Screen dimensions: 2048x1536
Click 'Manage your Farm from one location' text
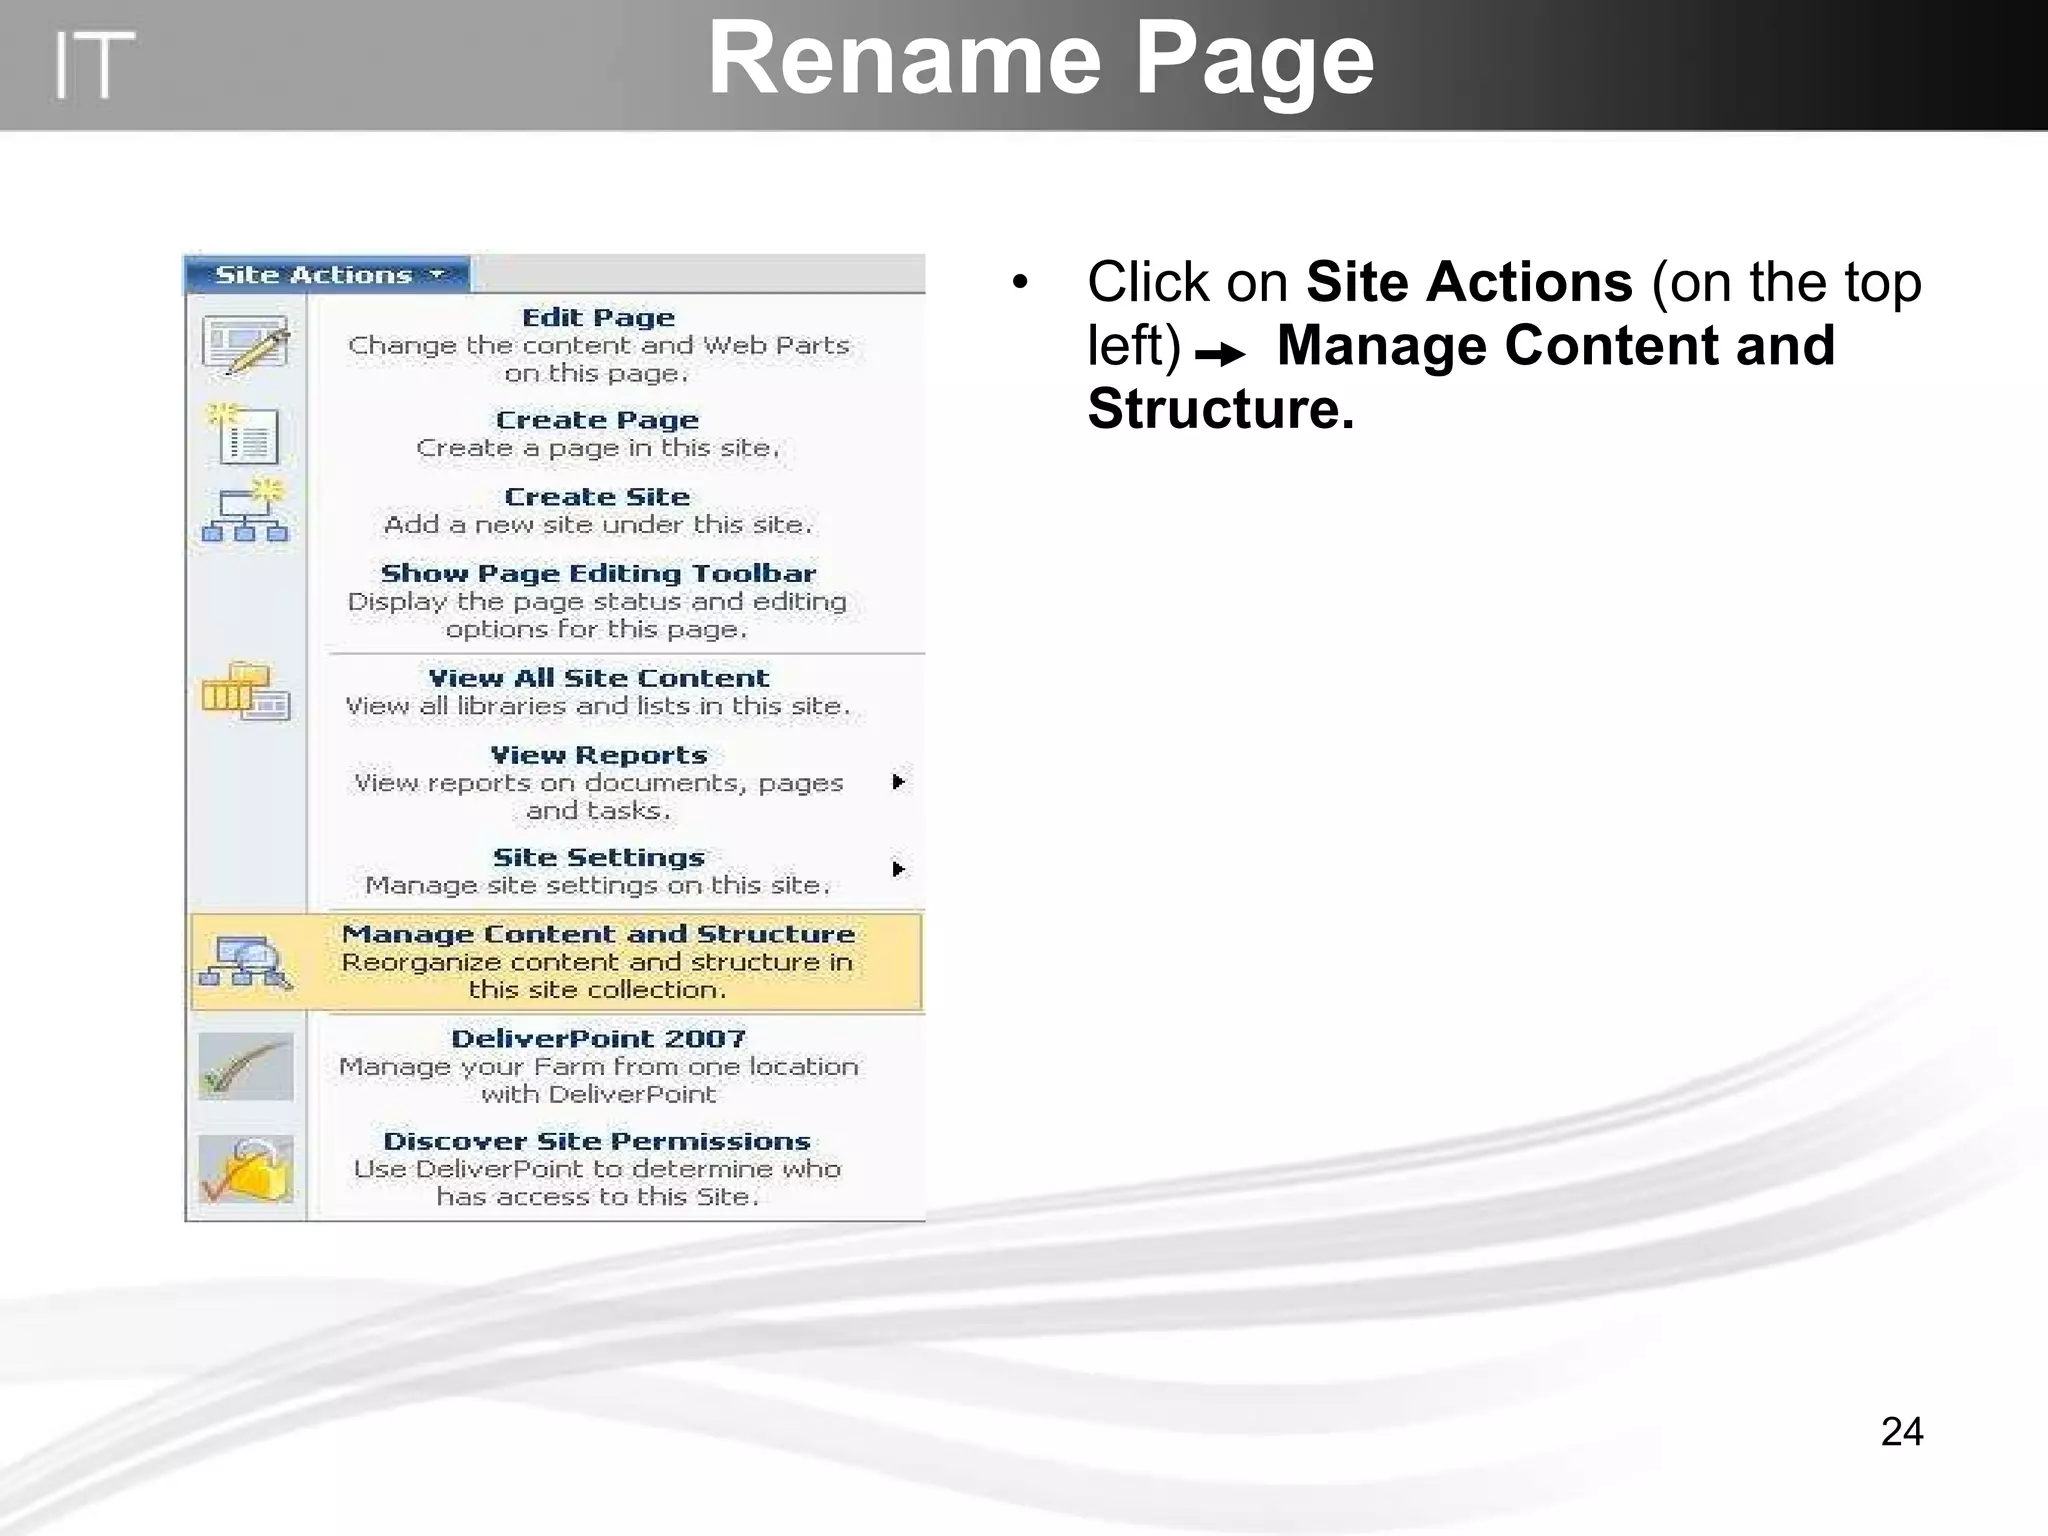point(598,1067)
